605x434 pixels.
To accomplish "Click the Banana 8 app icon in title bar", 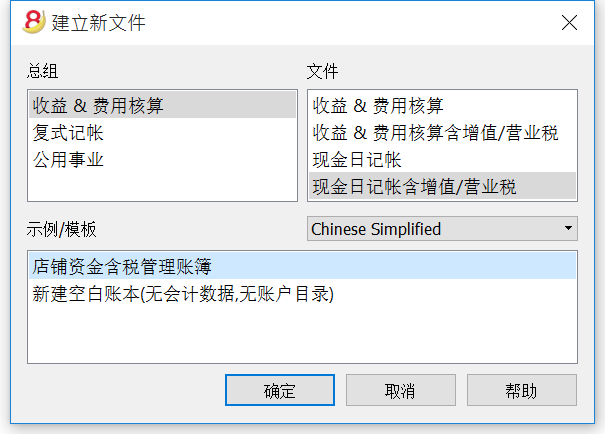I will coord(34,22).
